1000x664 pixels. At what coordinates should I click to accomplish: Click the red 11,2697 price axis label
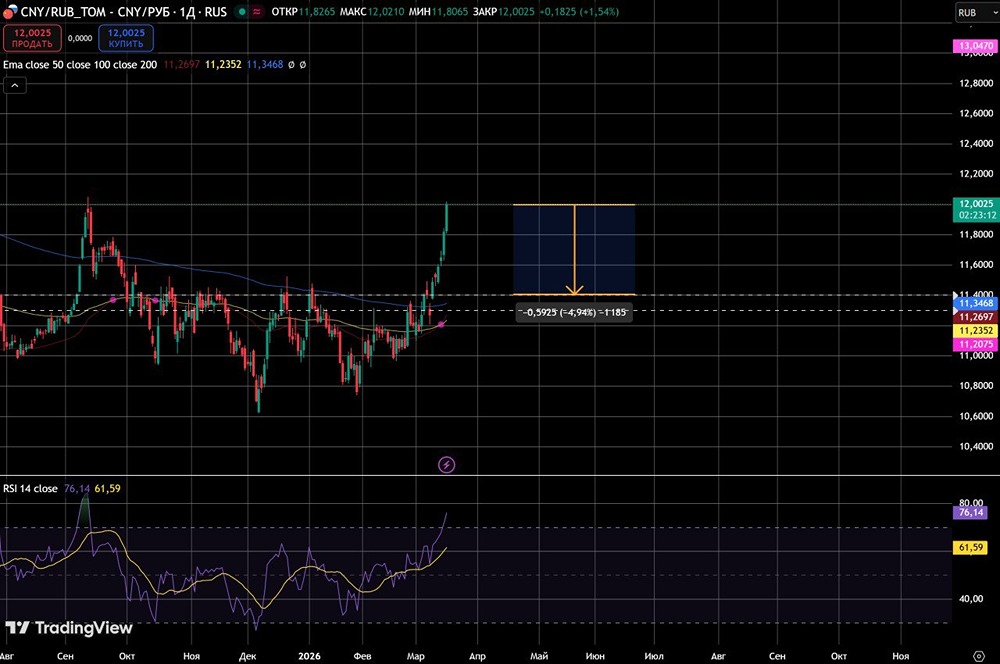[976, 317]
